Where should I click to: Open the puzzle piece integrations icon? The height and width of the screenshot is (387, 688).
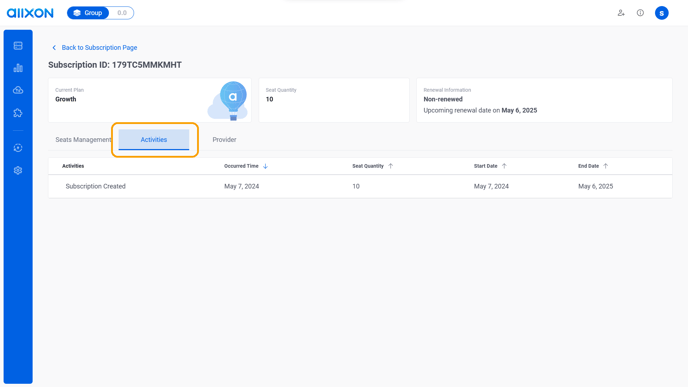pyautogui.click(x=18, y=113)
